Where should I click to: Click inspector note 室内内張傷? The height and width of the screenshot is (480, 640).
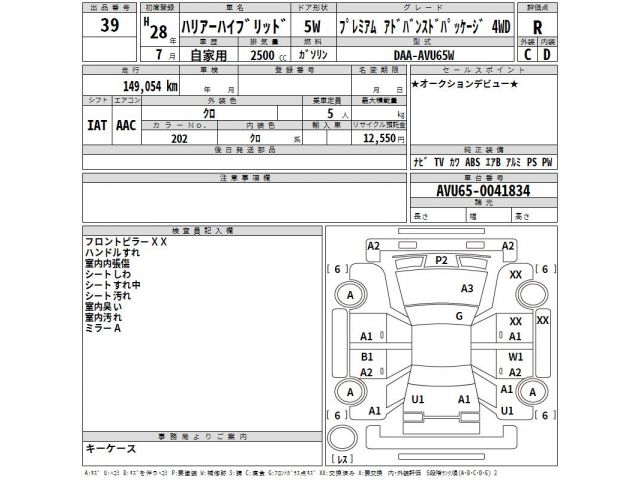coord(107,264)
